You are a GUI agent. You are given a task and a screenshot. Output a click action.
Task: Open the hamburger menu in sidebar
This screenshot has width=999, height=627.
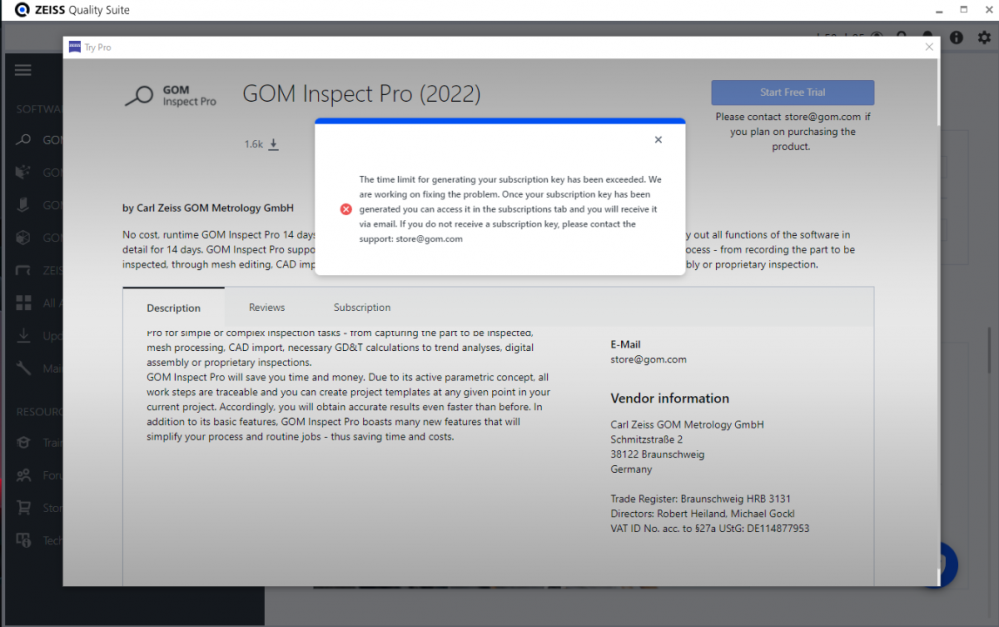(23, 70)
